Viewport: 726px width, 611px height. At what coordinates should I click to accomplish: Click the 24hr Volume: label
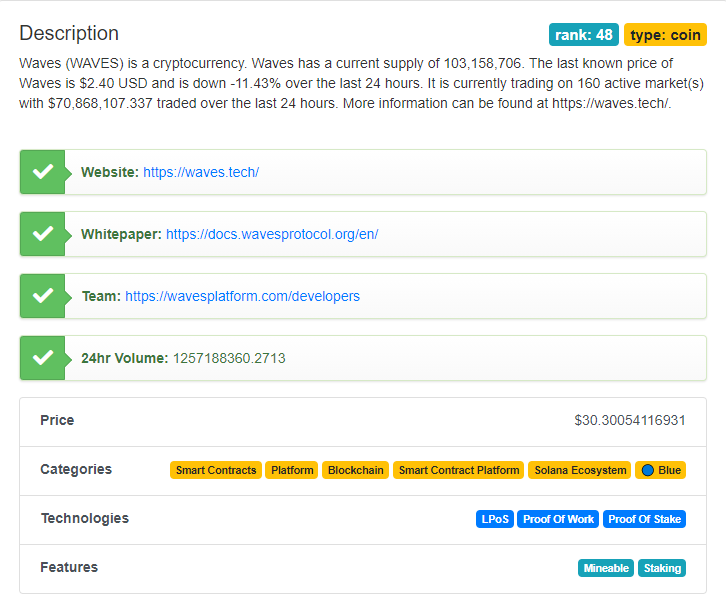[x=125, y=358]
